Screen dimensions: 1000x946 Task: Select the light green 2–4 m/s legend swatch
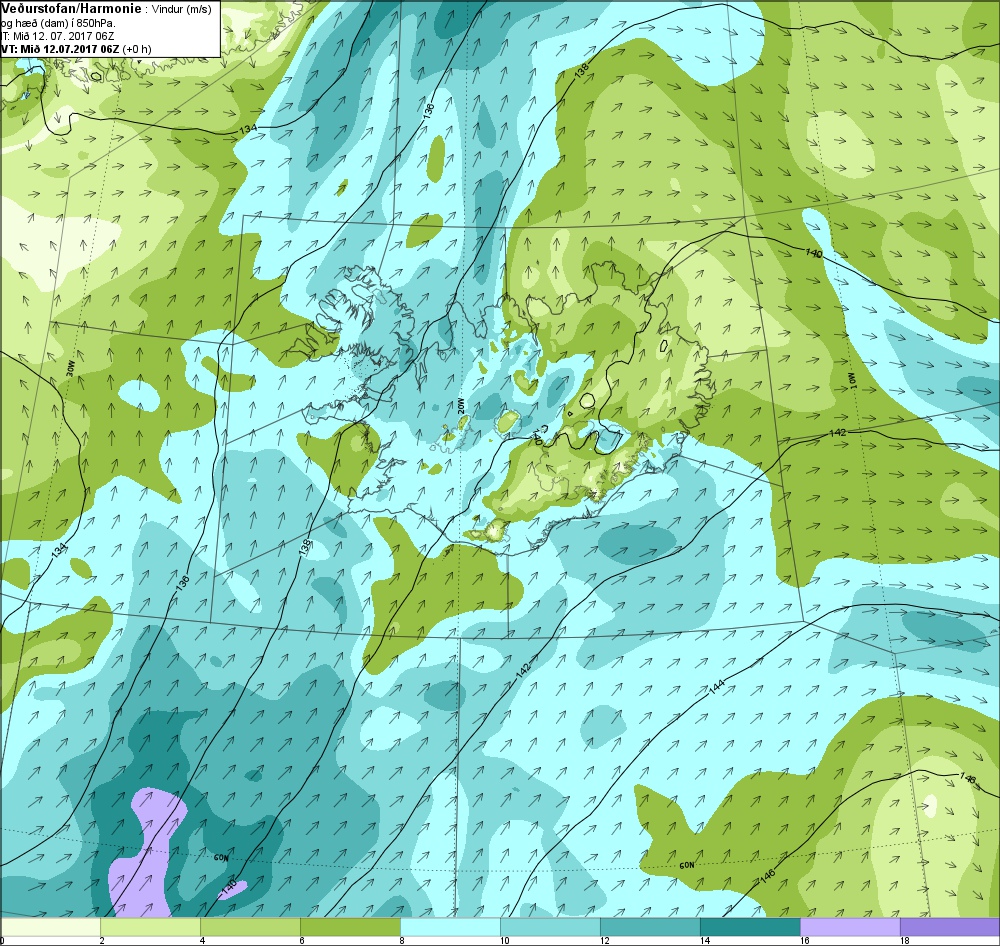click(150, 926)
